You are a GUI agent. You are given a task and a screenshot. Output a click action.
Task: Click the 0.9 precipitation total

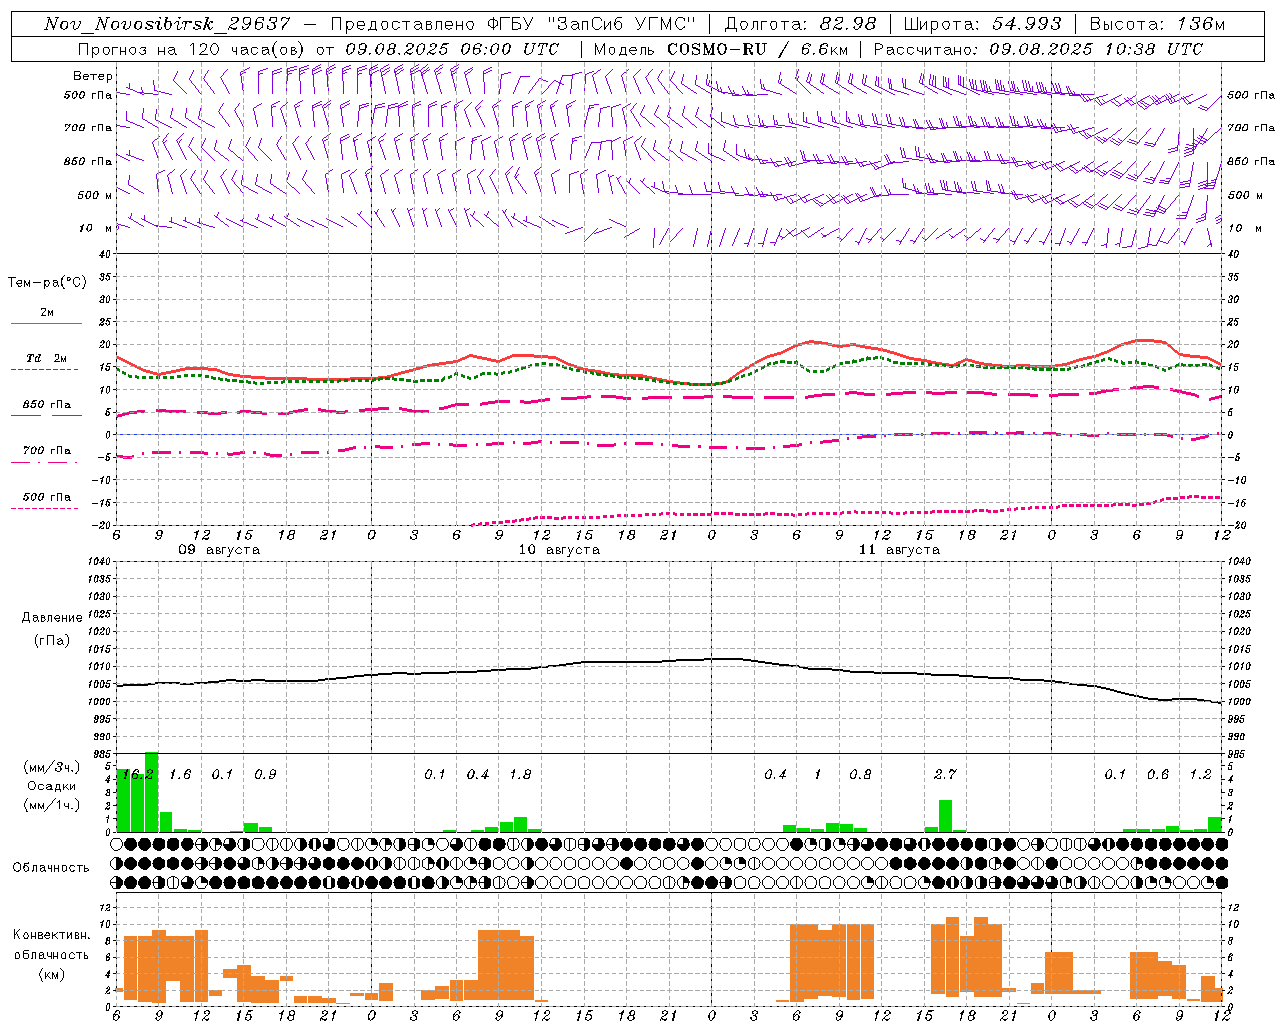pos(265,775)
